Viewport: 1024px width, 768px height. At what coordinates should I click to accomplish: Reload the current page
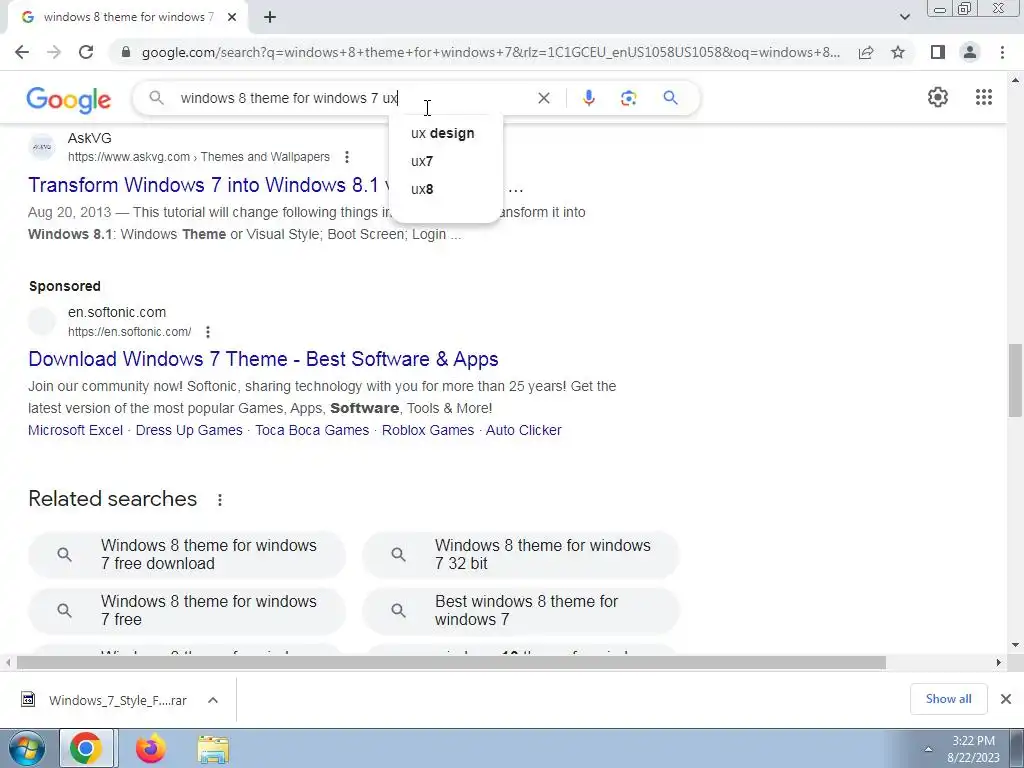(x=86, y=52)
